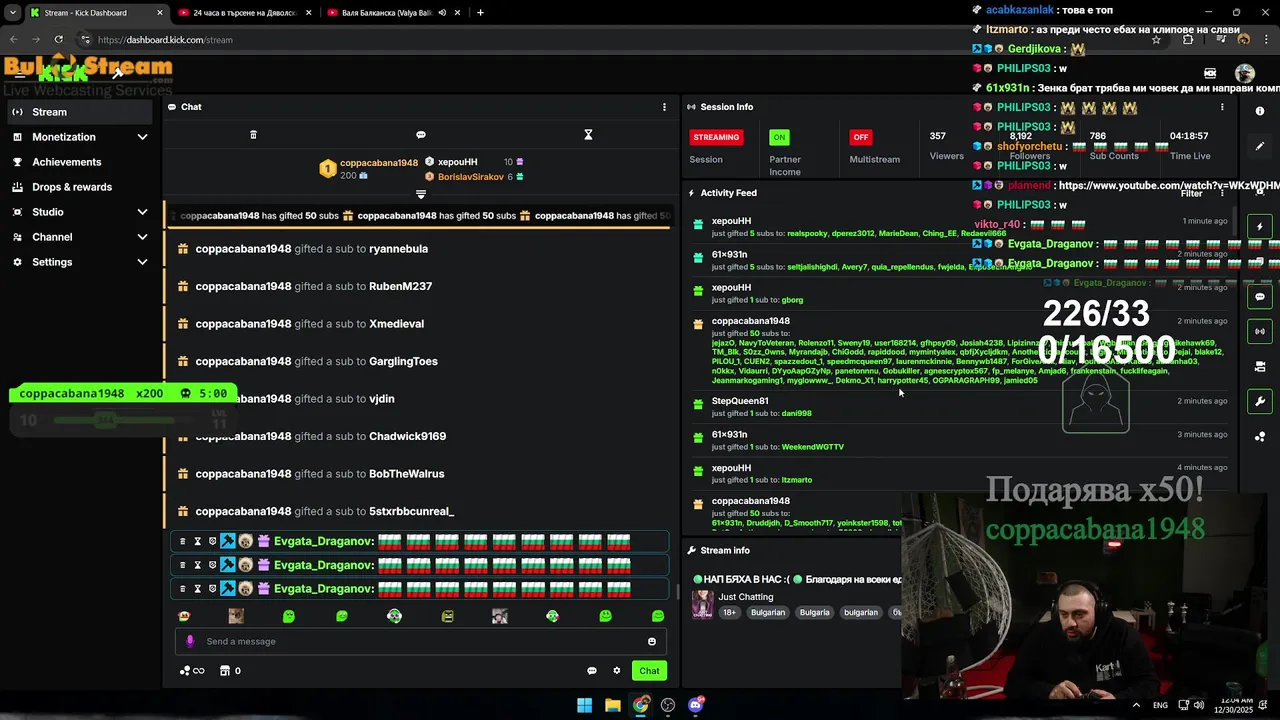Click StepQueen81 entry in Activity Feed
1280x720 pixels.
point(740,401)
